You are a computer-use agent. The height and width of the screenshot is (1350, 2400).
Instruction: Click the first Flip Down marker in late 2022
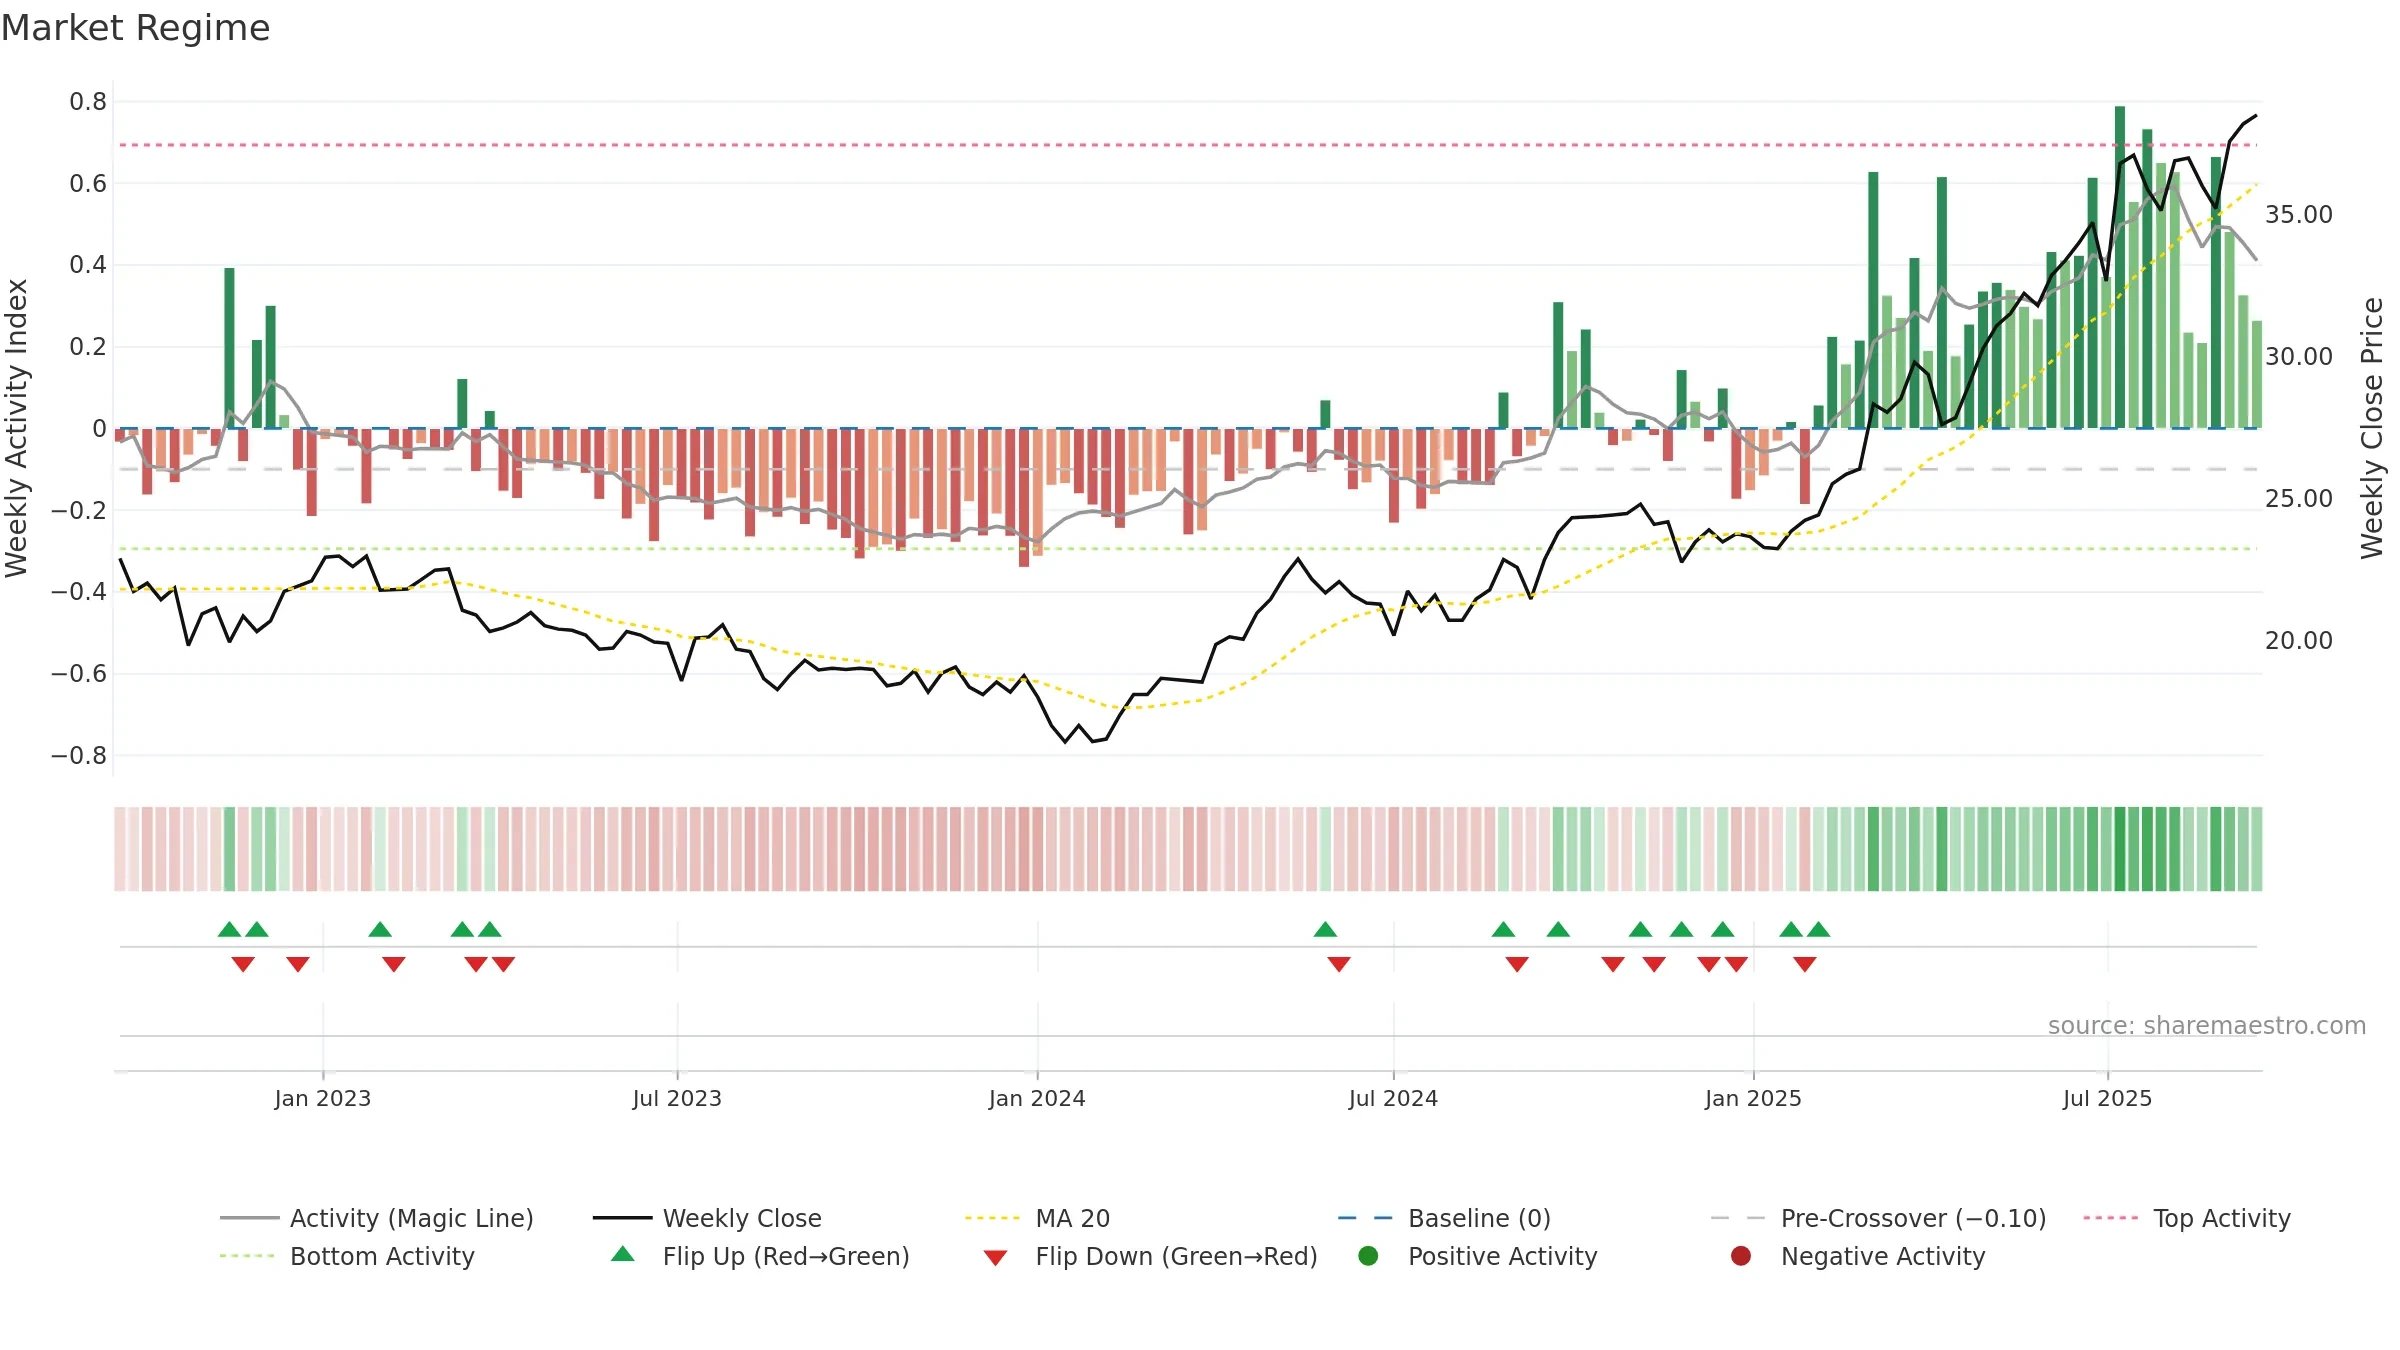point(243,964)
